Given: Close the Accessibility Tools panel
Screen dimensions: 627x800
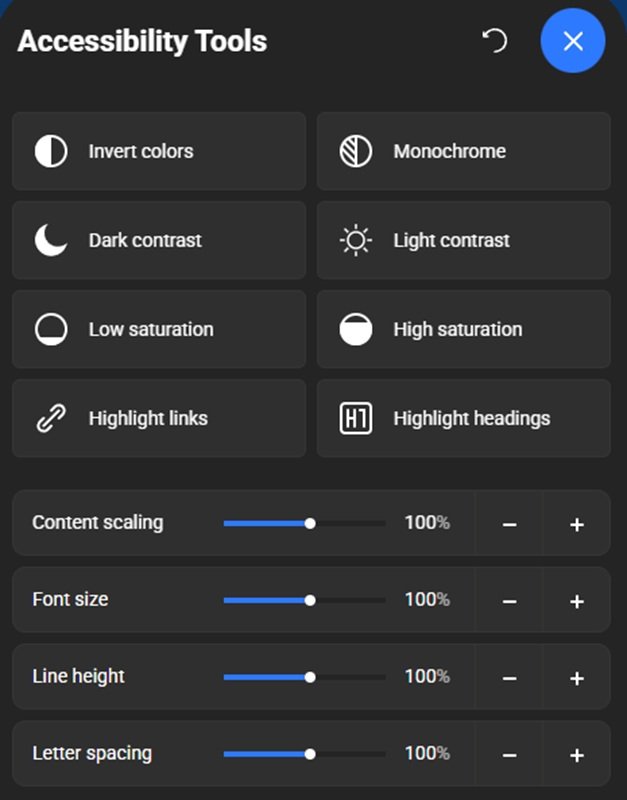Looking at the screenshot, I should point(573,41).
